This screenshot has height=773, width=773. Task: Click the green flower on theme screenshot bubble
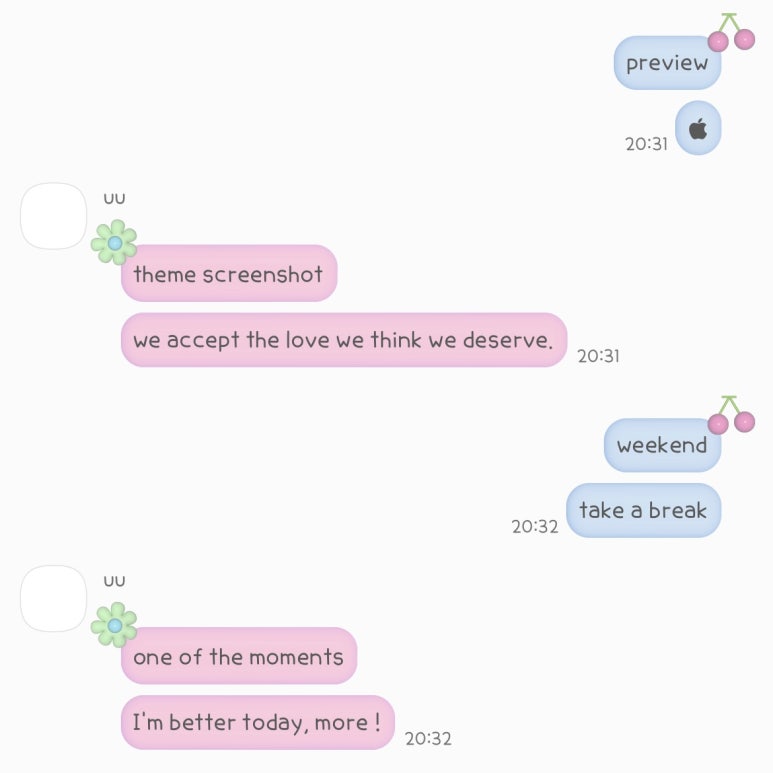[114, 243]
